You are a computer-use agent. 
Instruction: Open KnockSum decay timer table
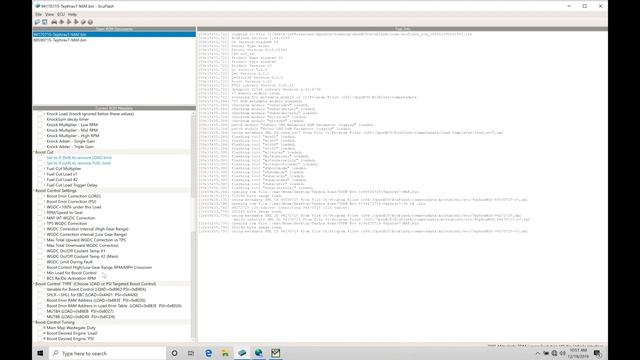click(x=68, y=119)
